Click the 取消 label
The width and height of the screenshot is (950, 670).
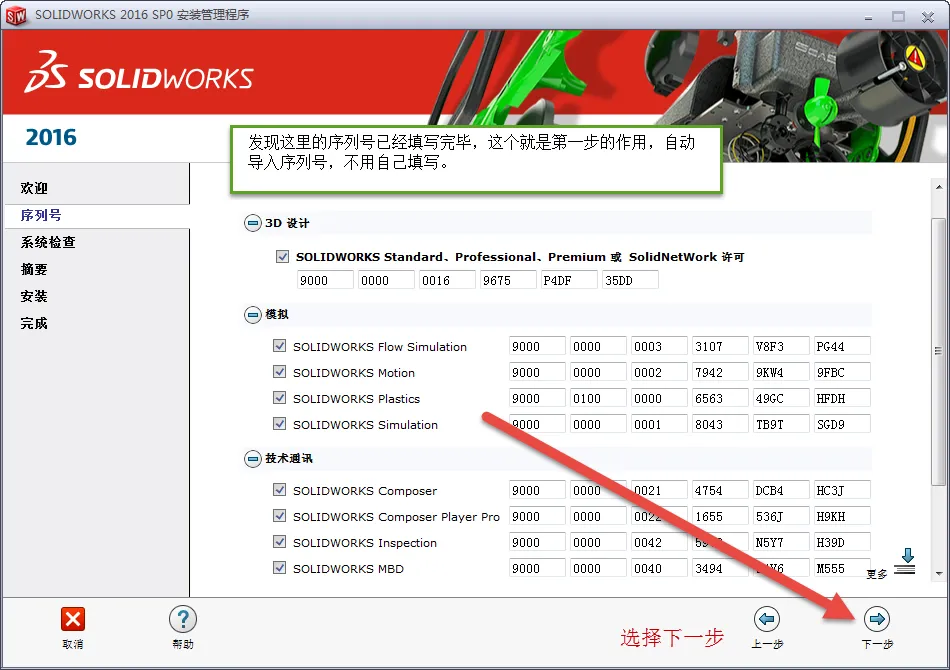73,644
